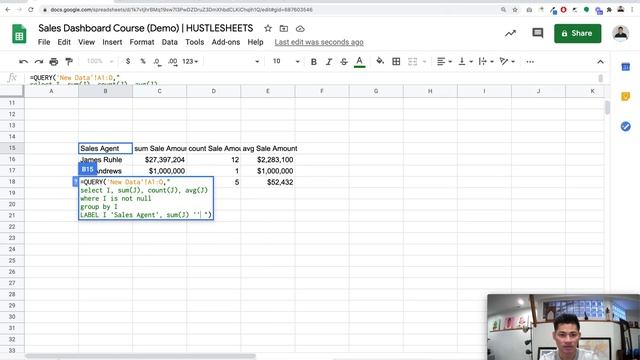This screenshot has height=360, width=640.
Task: Reload the browser page
Action: (31, 9)
